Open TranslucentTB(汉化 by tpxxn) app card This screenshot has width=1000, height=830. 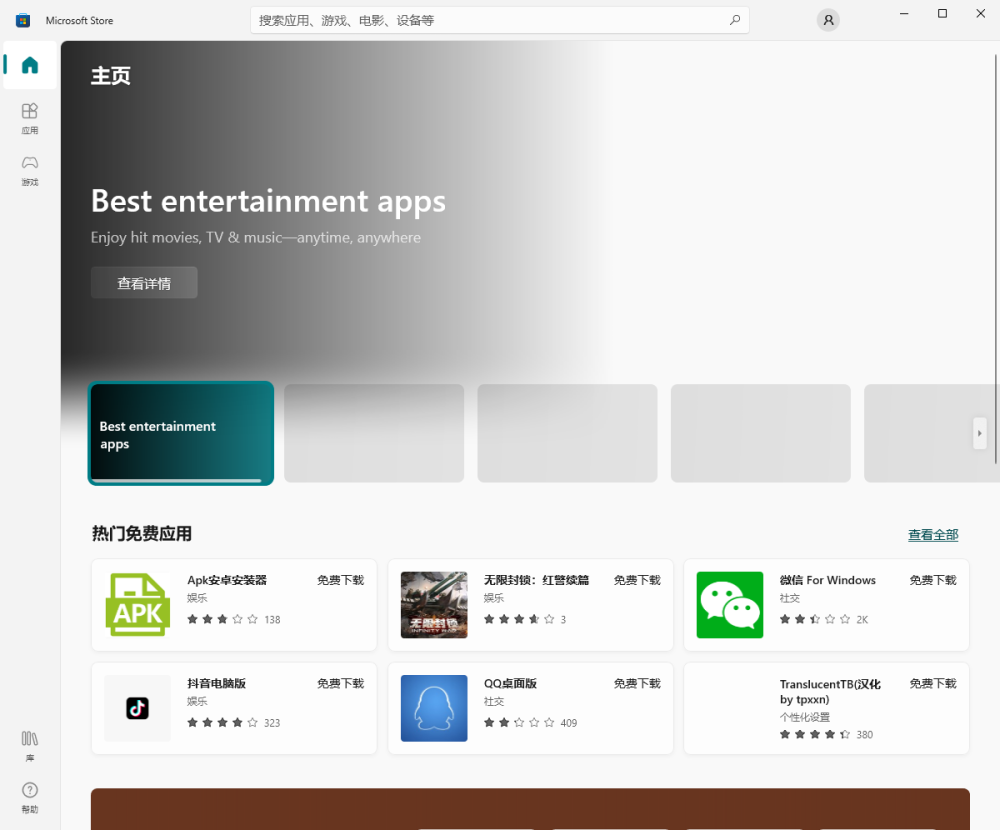826,708
